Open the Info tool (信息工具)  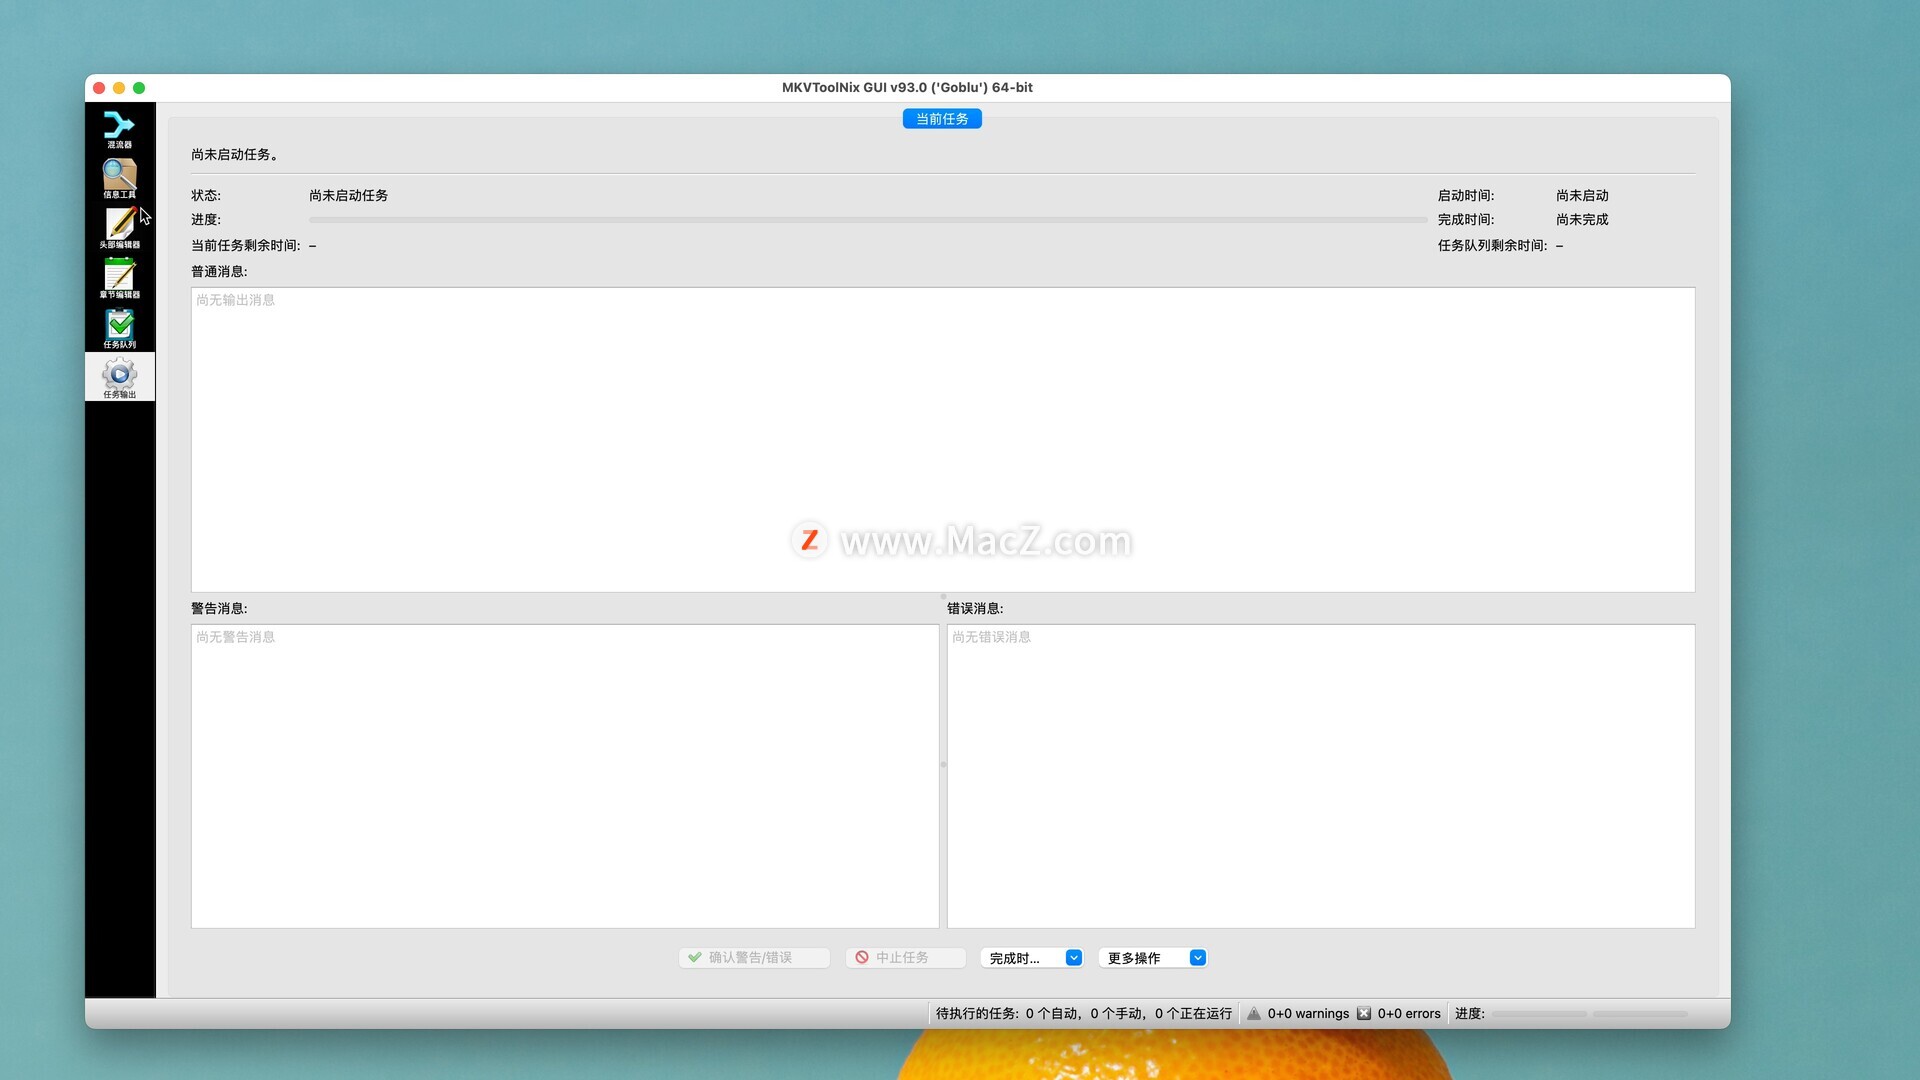click(x=119, y=178)
